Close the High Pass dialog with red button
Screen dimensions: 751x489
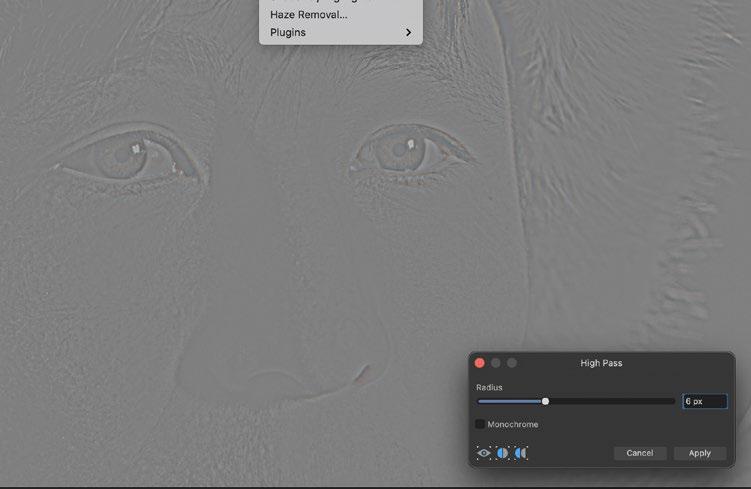tap(480, 363)
